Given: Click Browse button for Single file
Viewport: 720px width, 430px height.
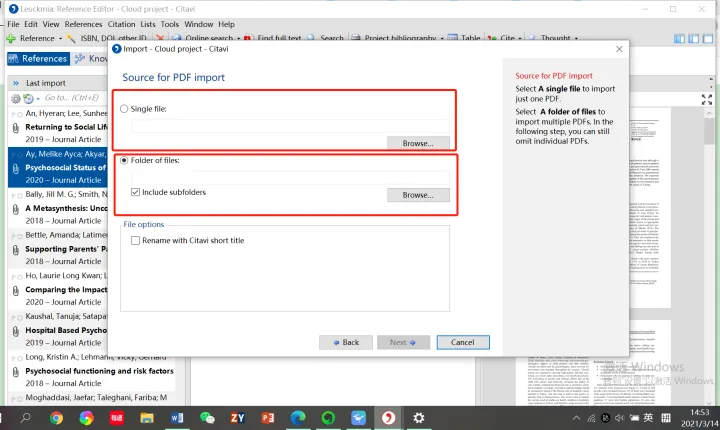Looking at the screenshot, I should [x=418, y=143].
